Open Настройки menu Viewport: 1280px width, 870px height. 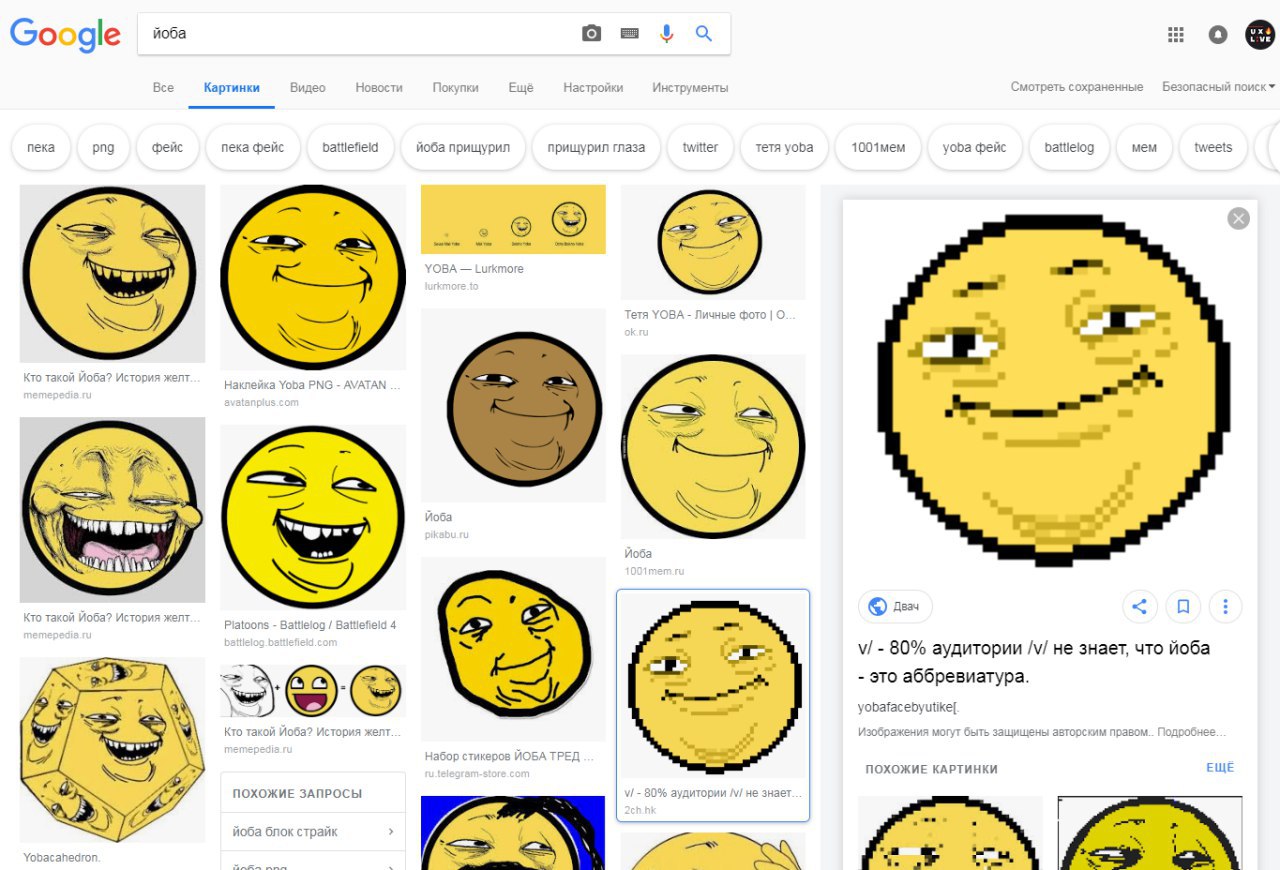(x=593, y=88)
